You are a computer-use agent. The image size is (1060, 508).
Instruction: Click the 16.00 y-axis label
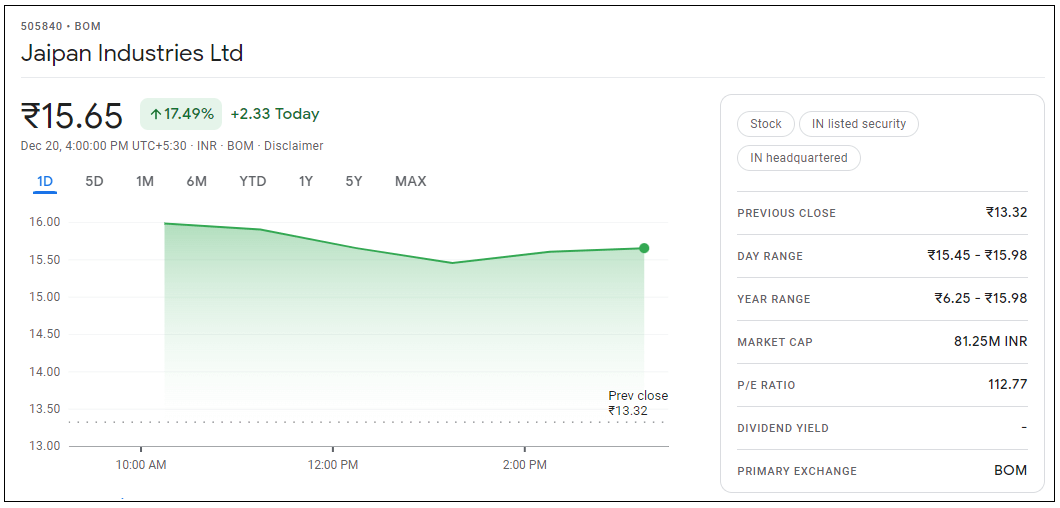(x=45, y=223)
